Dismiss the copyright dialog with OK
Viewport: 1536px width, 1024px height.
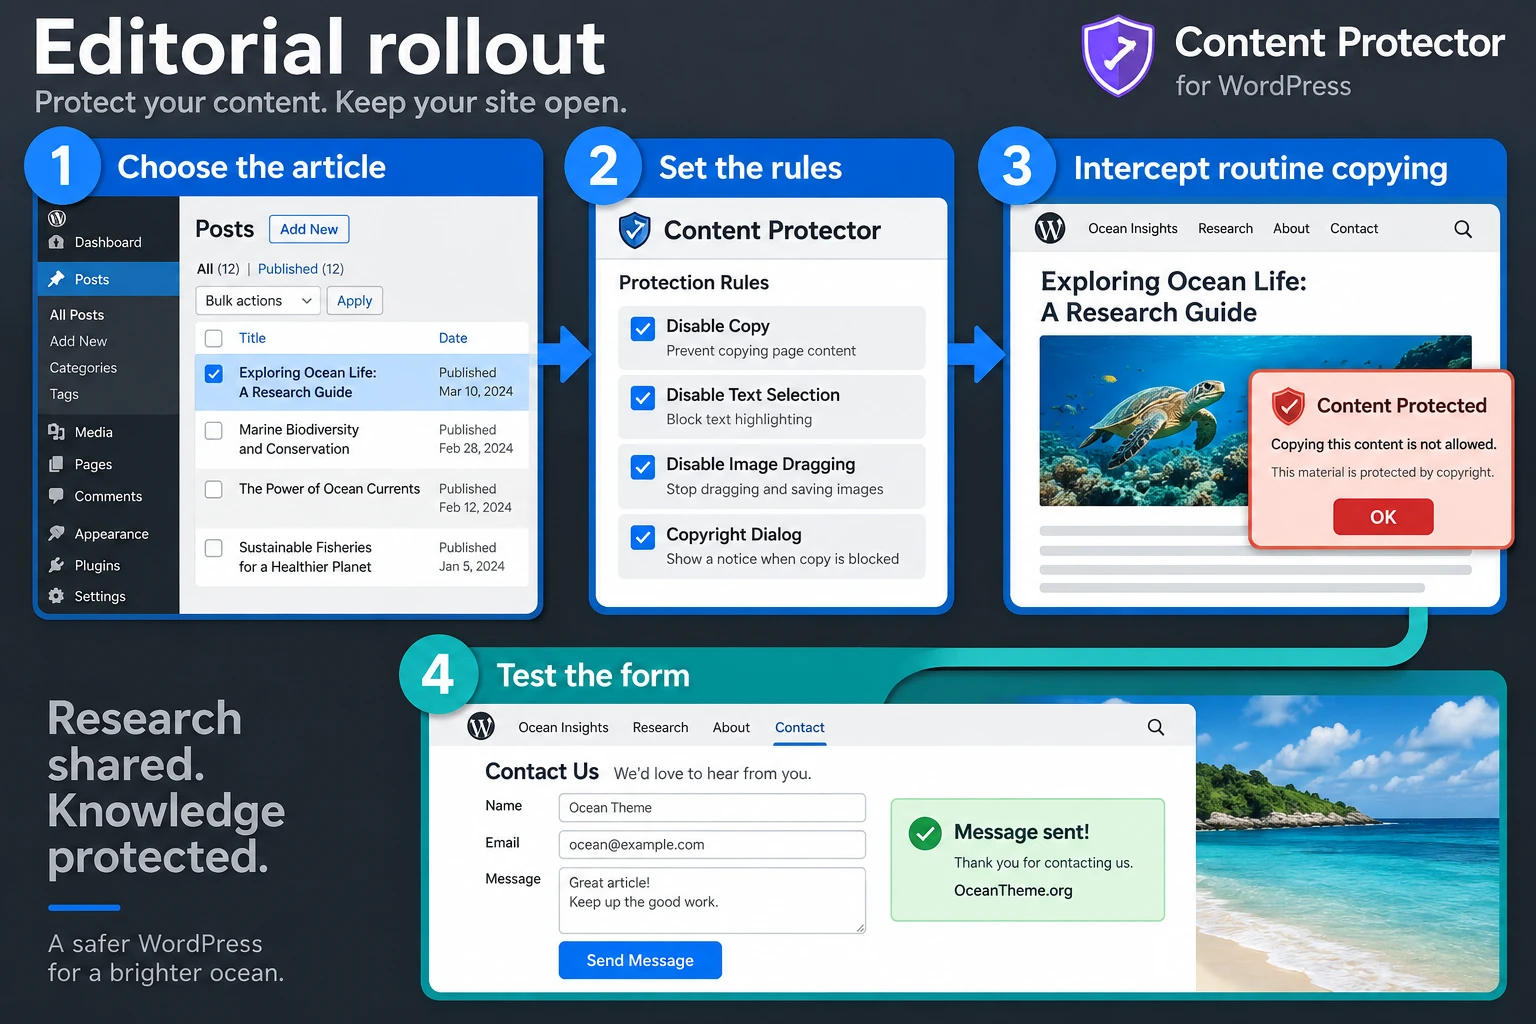pos(1383,517)
